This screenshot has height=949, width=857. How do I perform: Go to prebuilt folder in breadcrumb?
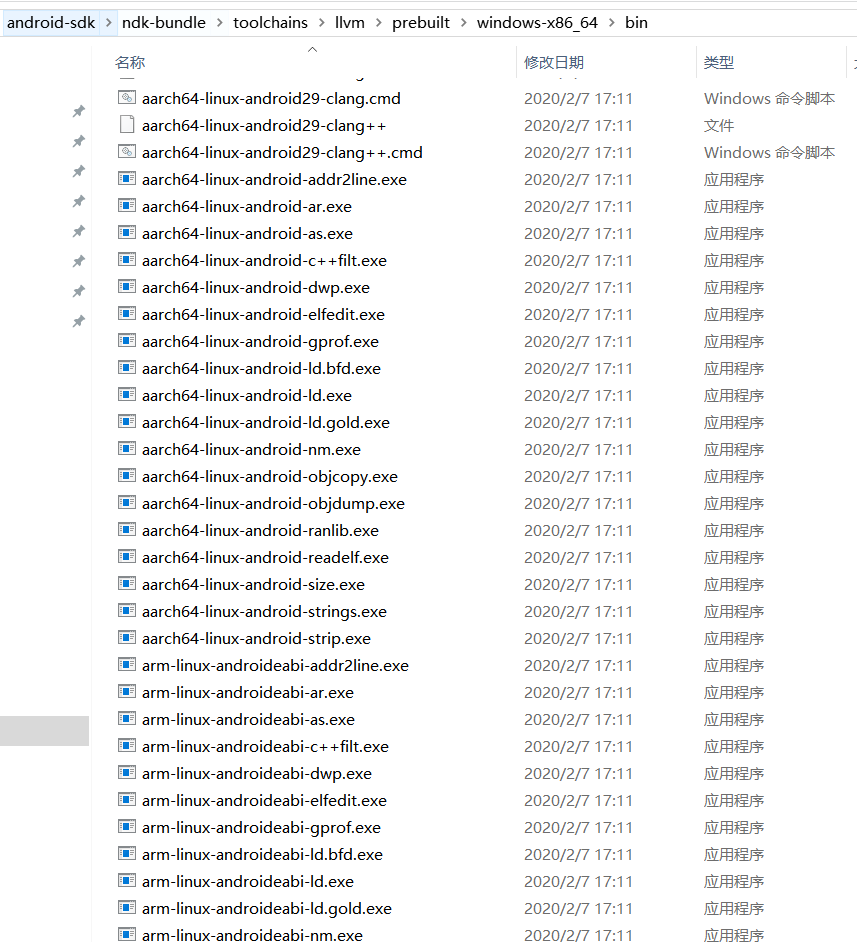pos(421,23)
